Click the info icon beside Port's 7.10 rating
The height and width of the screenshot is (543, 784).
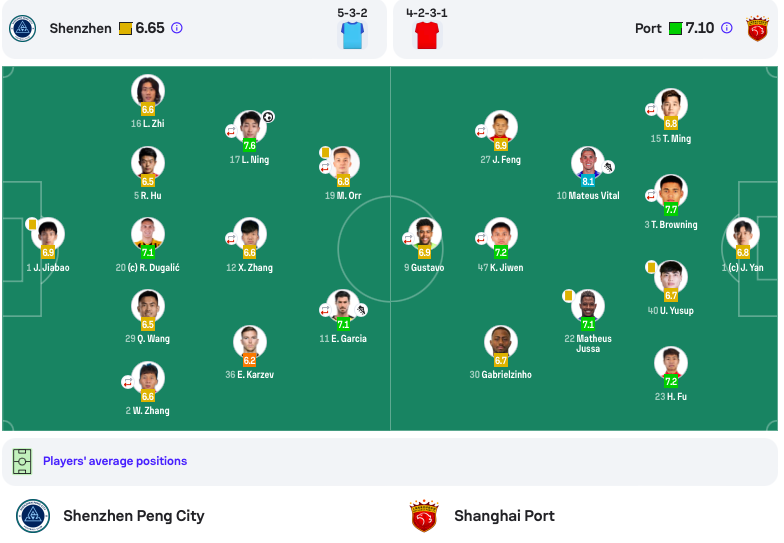(x=726, y=28)
